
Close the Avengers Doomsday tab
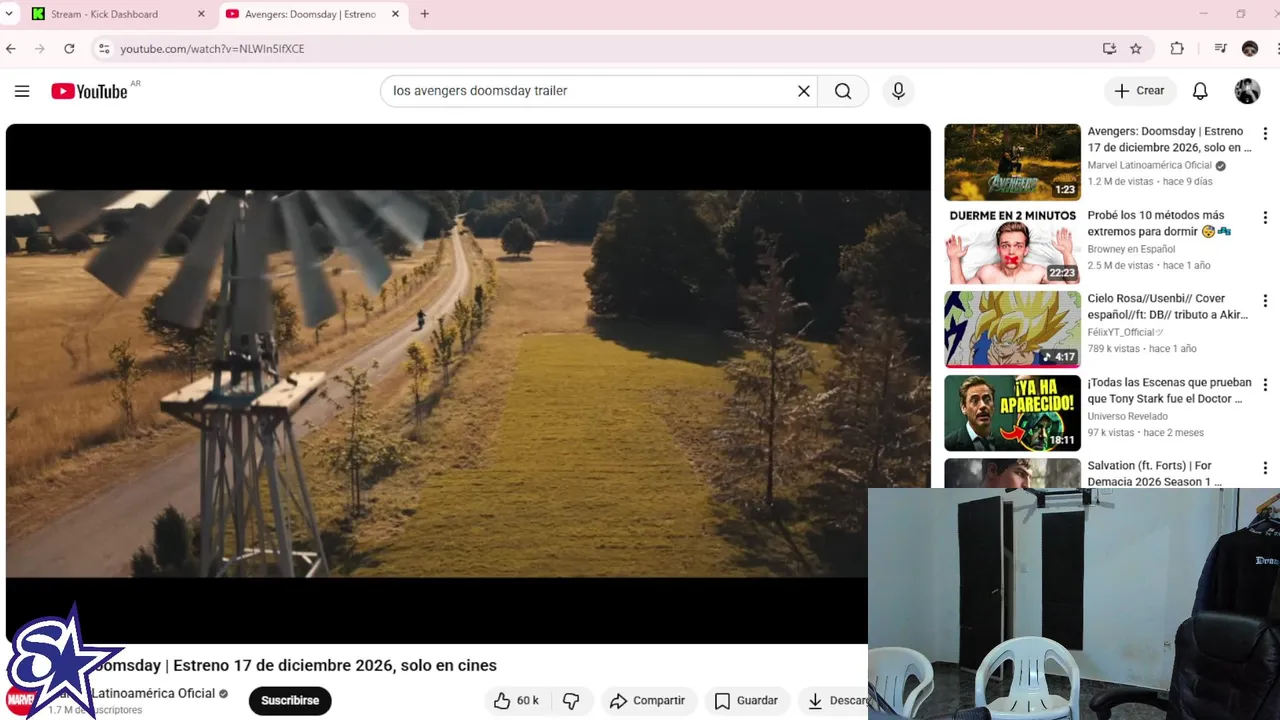395,14
